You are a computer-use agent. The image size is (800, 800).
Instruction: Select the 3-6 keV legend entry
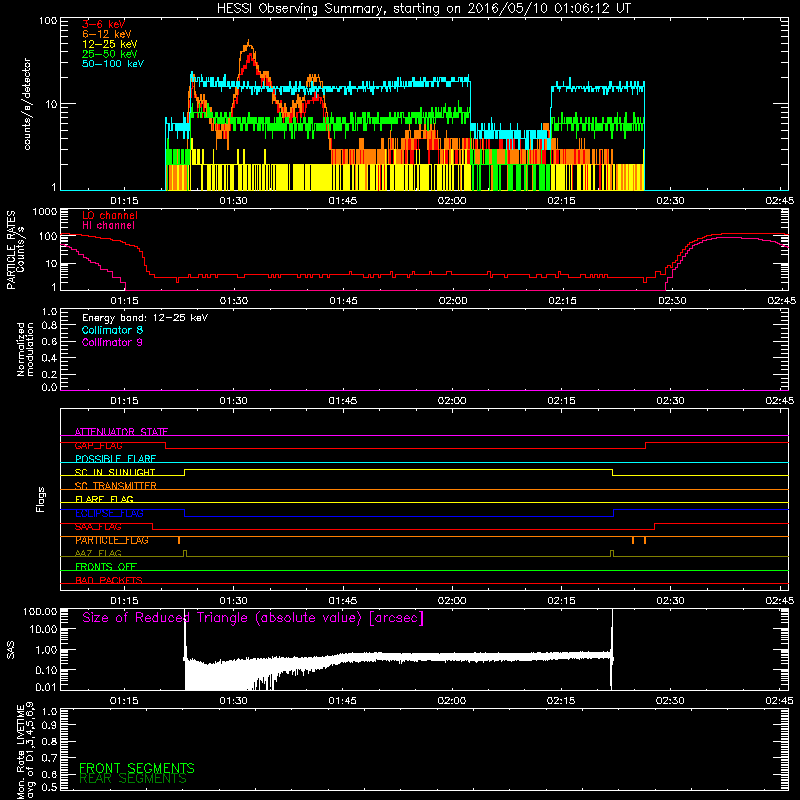pos(103,24)
